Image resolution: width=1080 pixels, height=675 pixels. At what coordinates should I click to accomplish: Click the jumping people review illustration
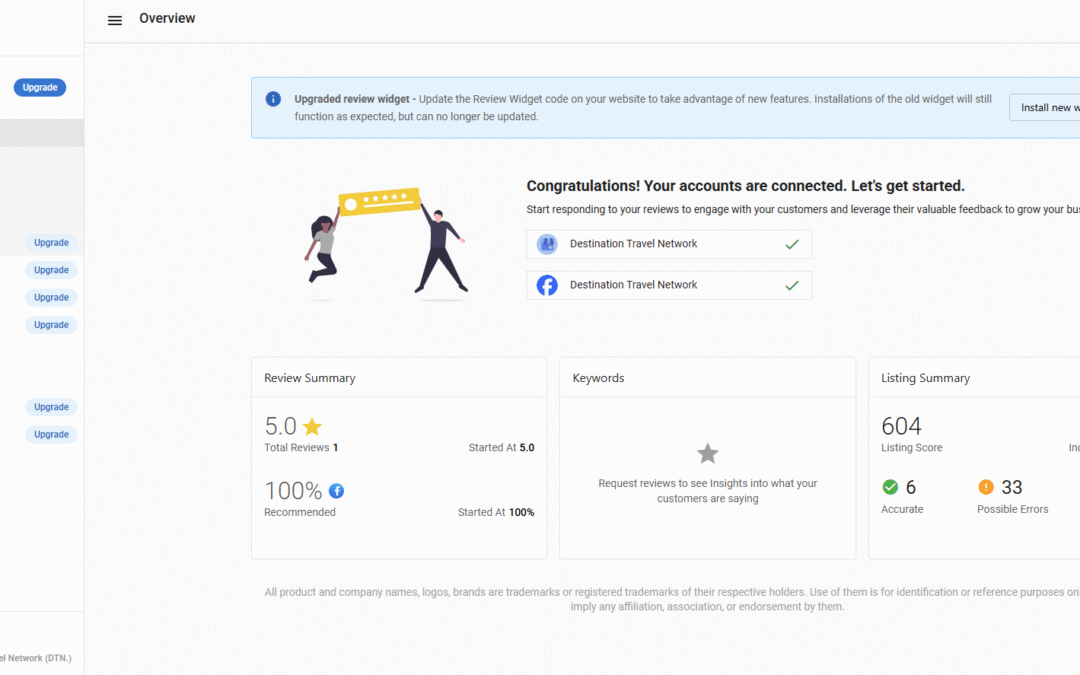coord(385,244)
